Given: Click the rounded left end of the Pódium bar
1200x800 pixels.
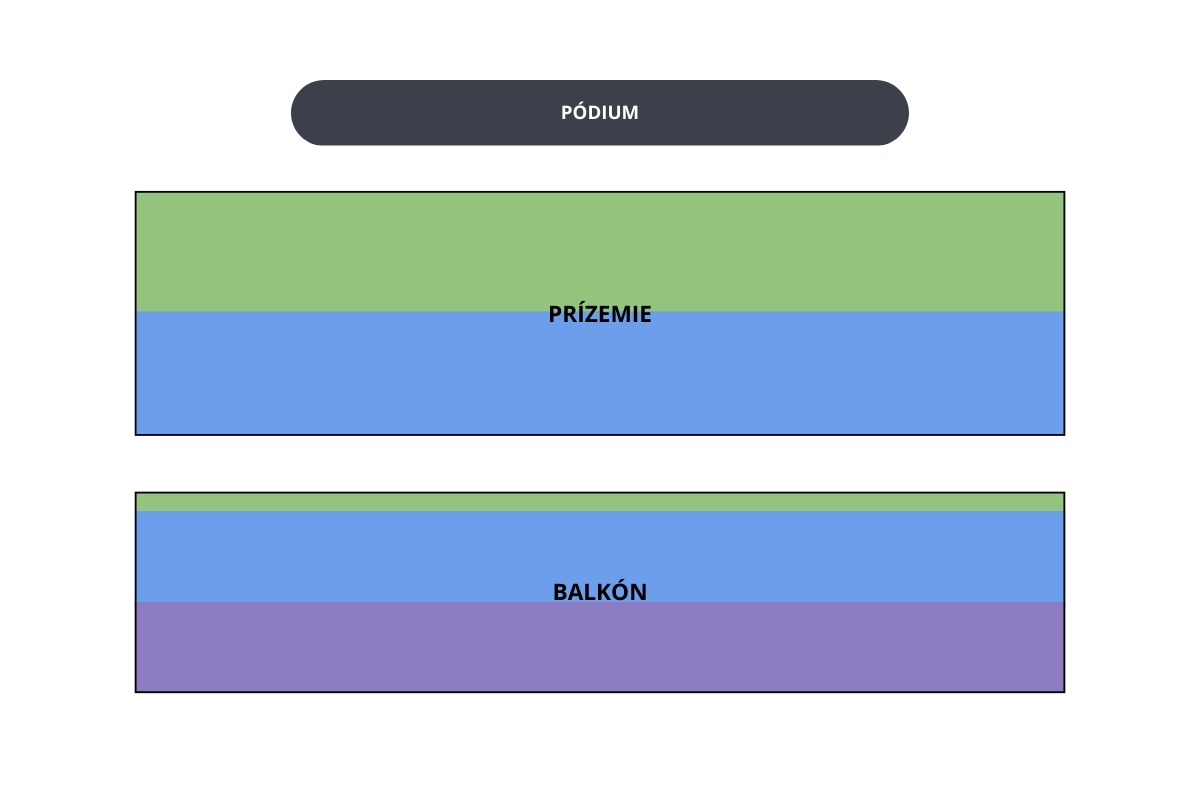Looking at the screenshot, I should tap(310, 113).
